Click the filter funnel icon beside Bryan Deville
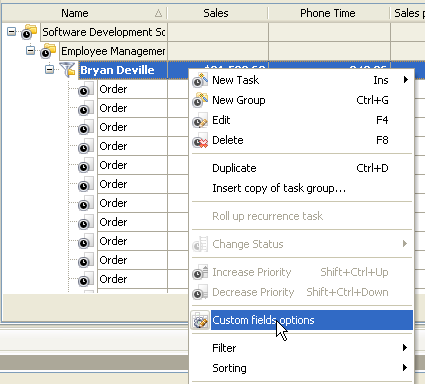425x384 pixels. tap(68, 70)
